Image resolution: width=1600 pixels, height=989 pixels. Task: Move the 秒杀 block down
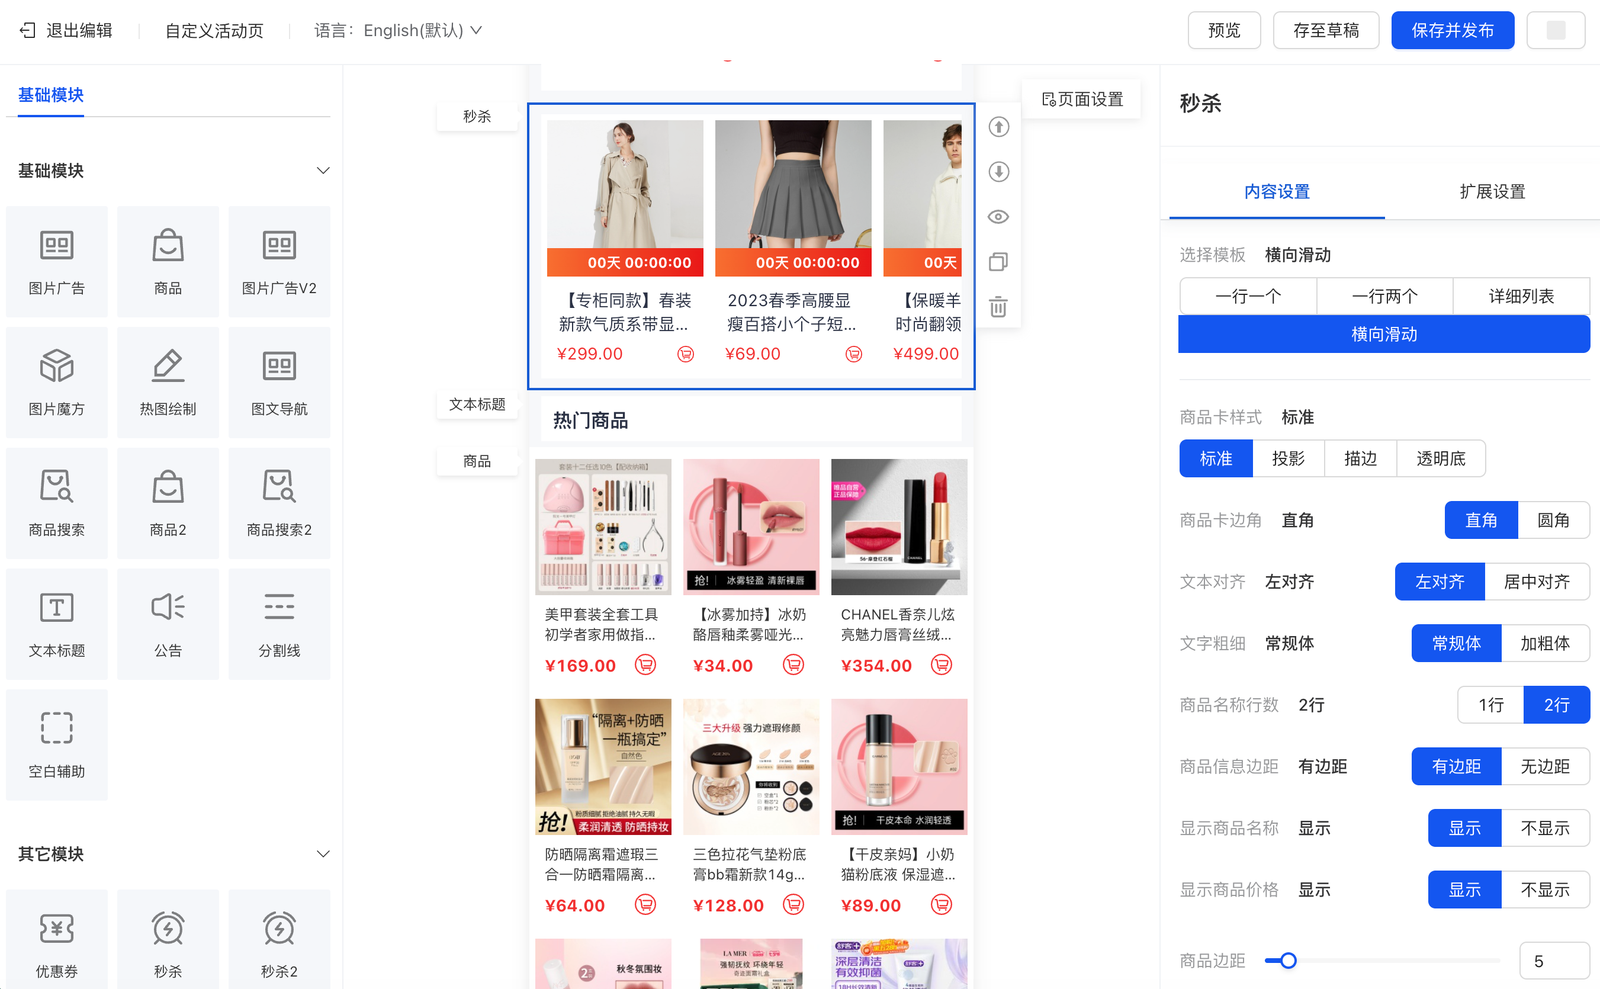[x=998, y=172]
